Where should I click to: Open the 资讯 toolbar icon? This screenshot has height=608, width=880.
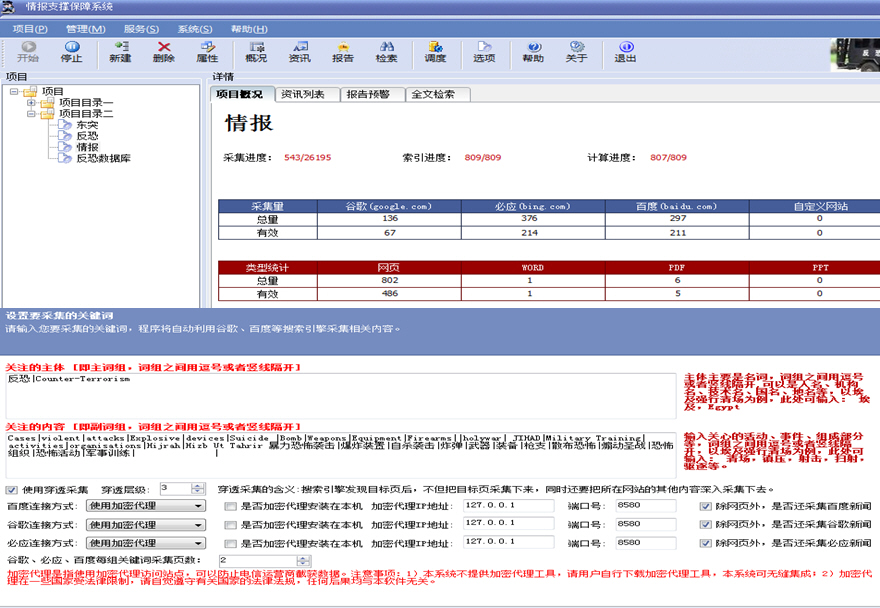300,51
